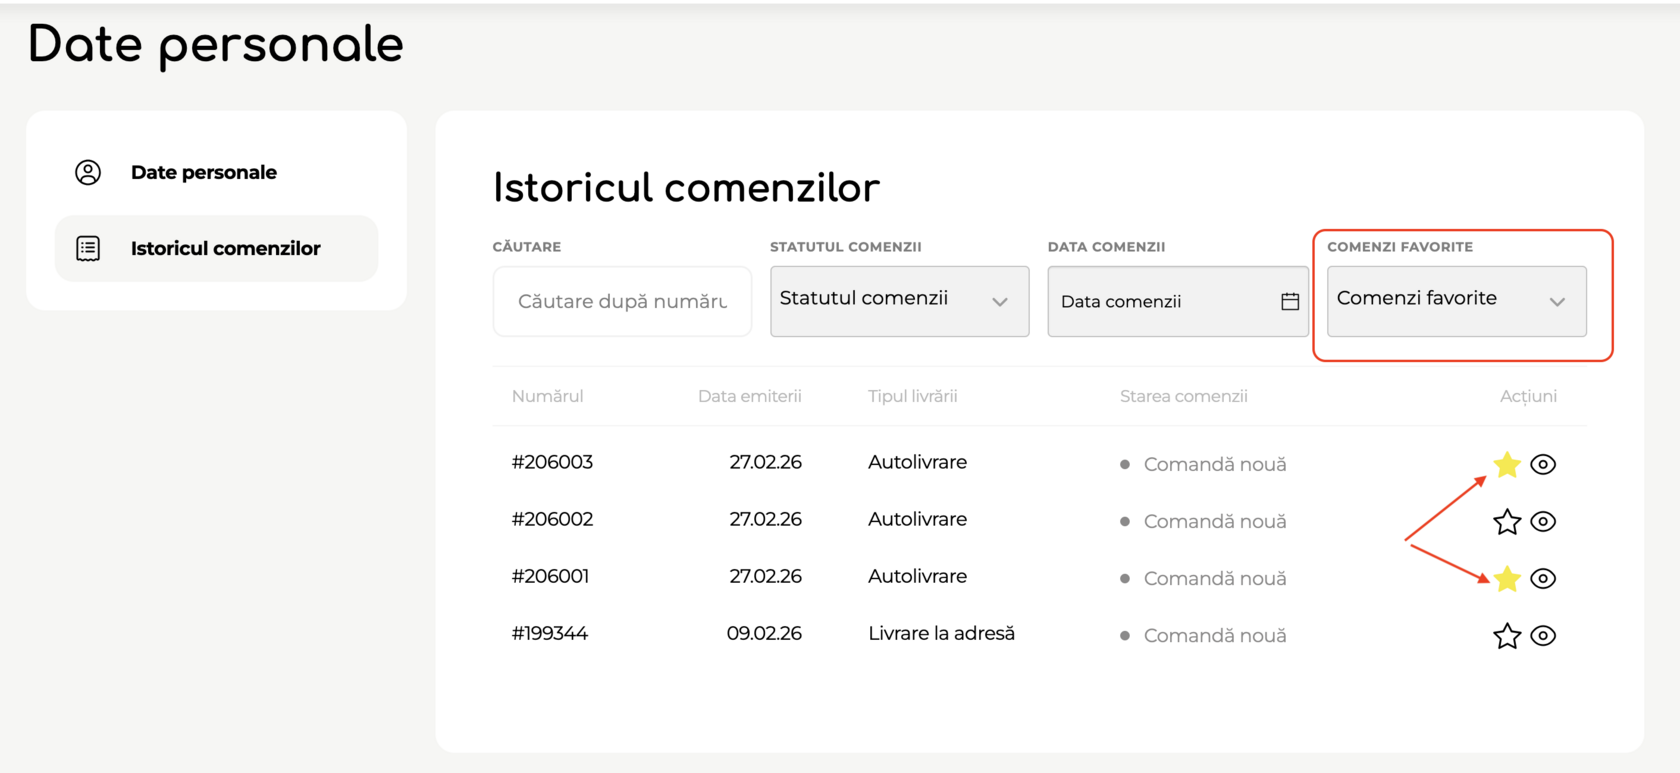Focus the Căutare după număr search field
Image resolution: width=1680 pixels, height=773 pixels.
pyautogui.click(x=622, y=301)
